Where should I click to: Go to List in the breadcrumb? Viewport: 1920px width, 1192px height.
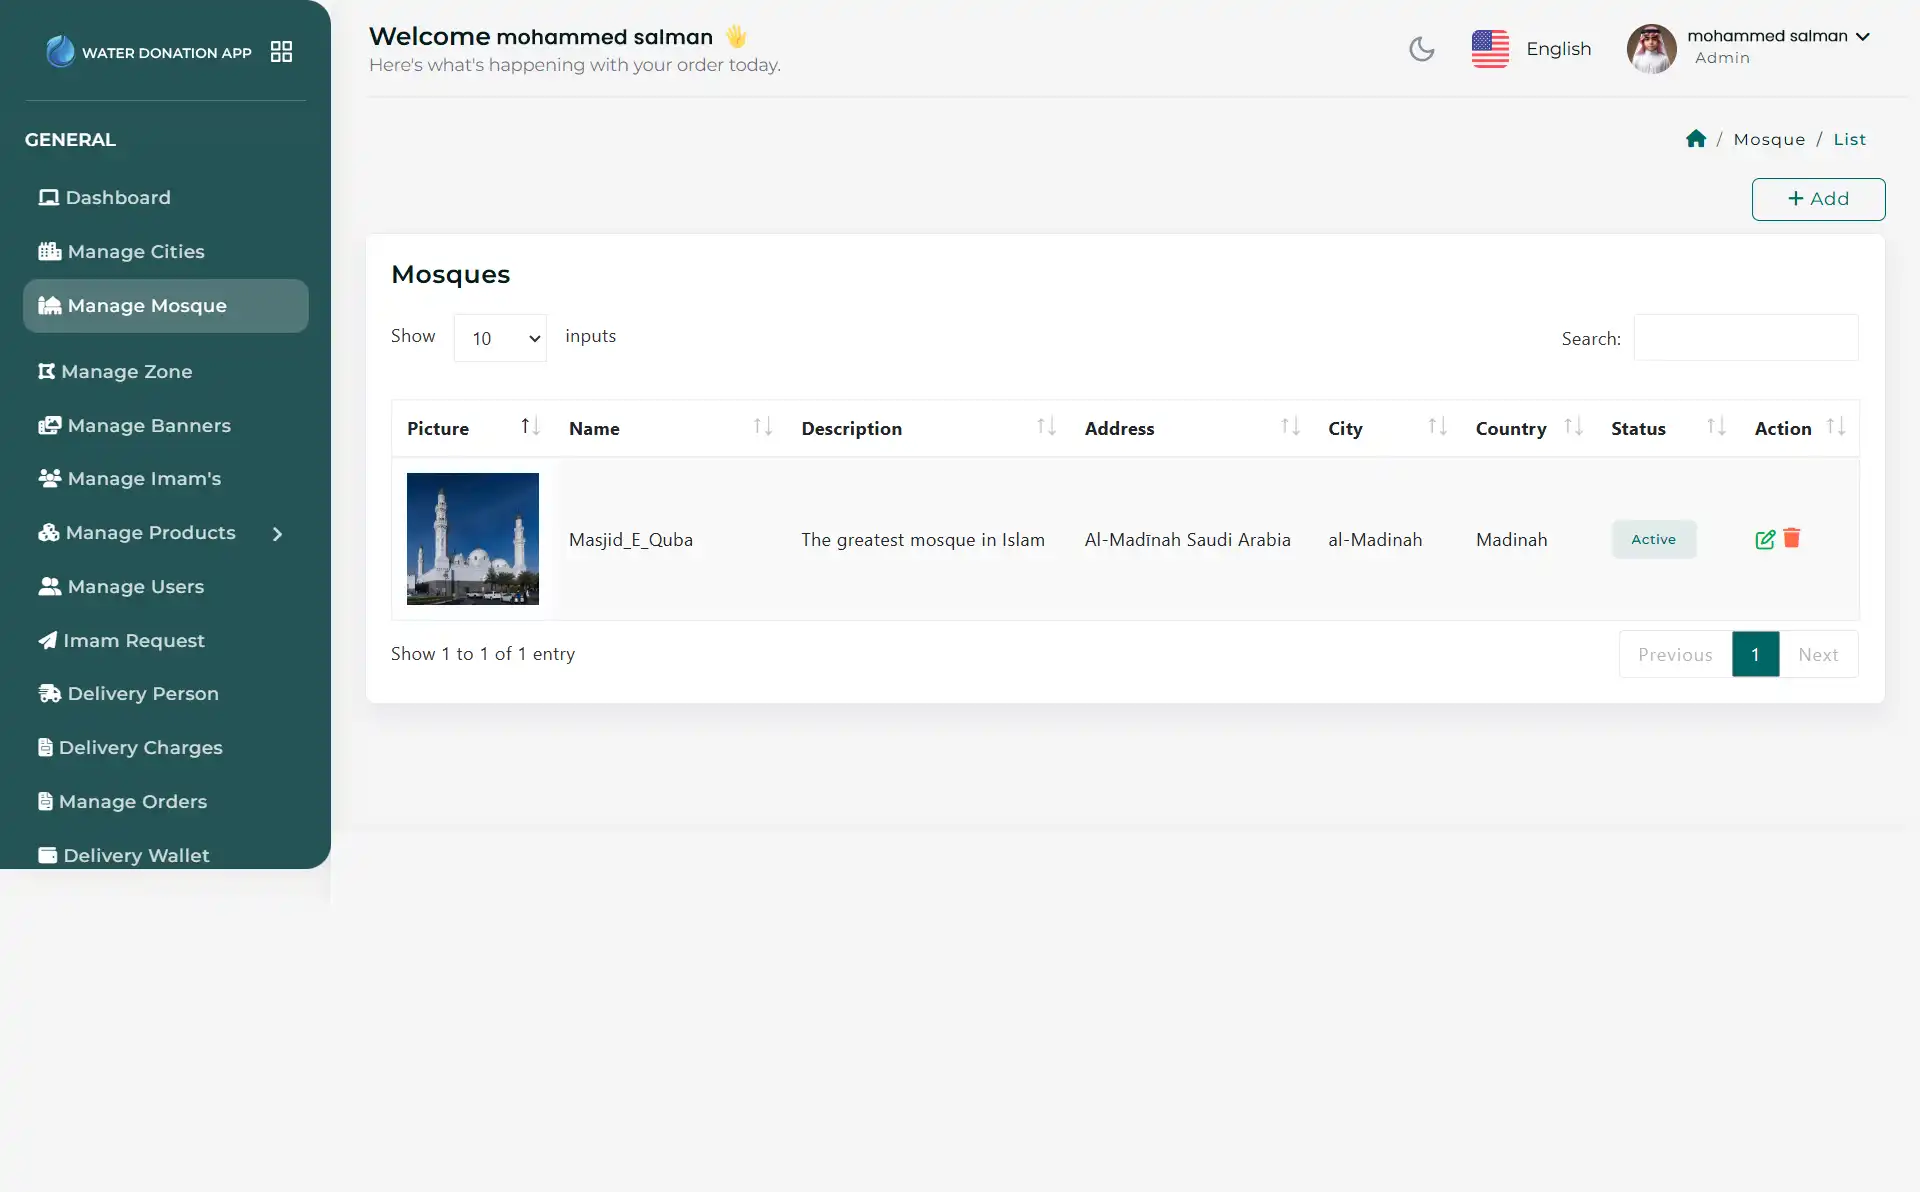[1849, 139]
